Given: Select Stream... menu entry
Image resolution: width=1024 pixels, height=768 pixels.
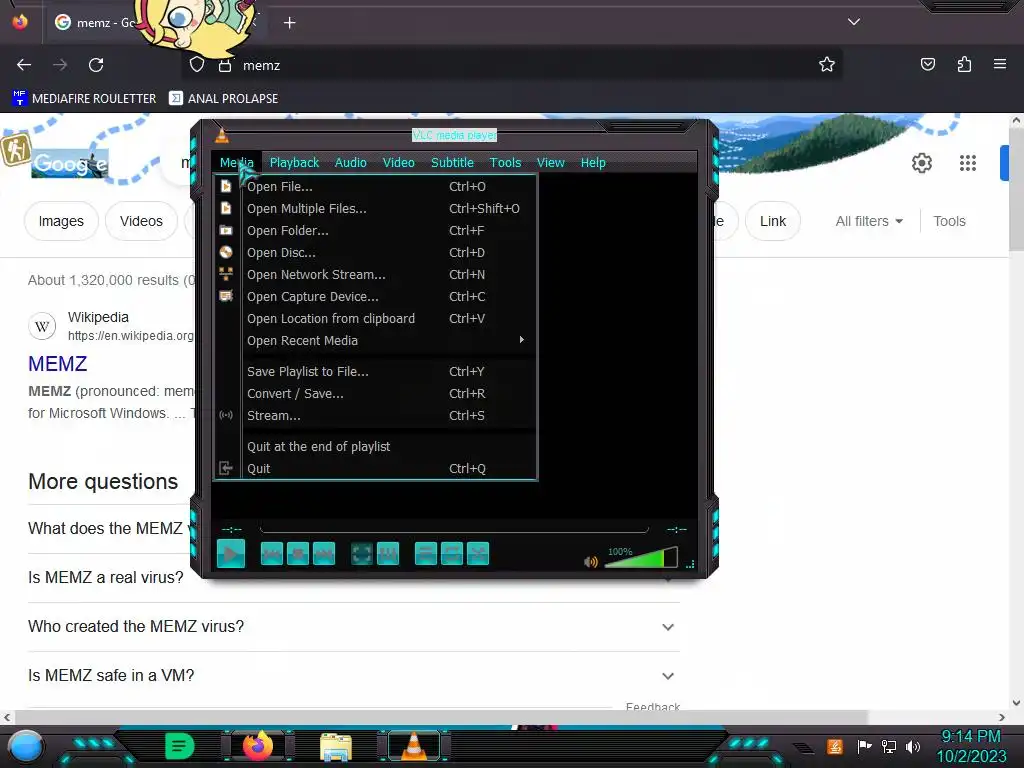Looking at the screenshot, I should [376, 415].
